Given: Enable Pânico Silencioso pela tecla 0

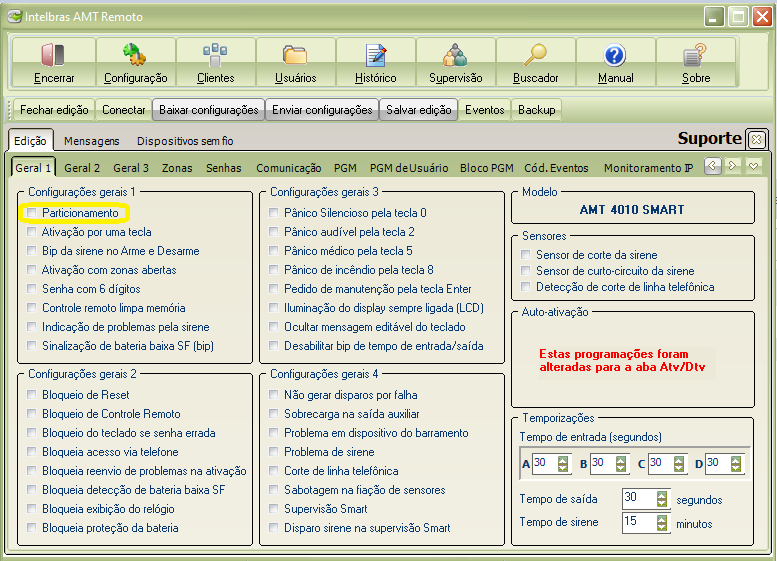Looking at the screenshot, I should pyautogui.click(x=274, y=213).
